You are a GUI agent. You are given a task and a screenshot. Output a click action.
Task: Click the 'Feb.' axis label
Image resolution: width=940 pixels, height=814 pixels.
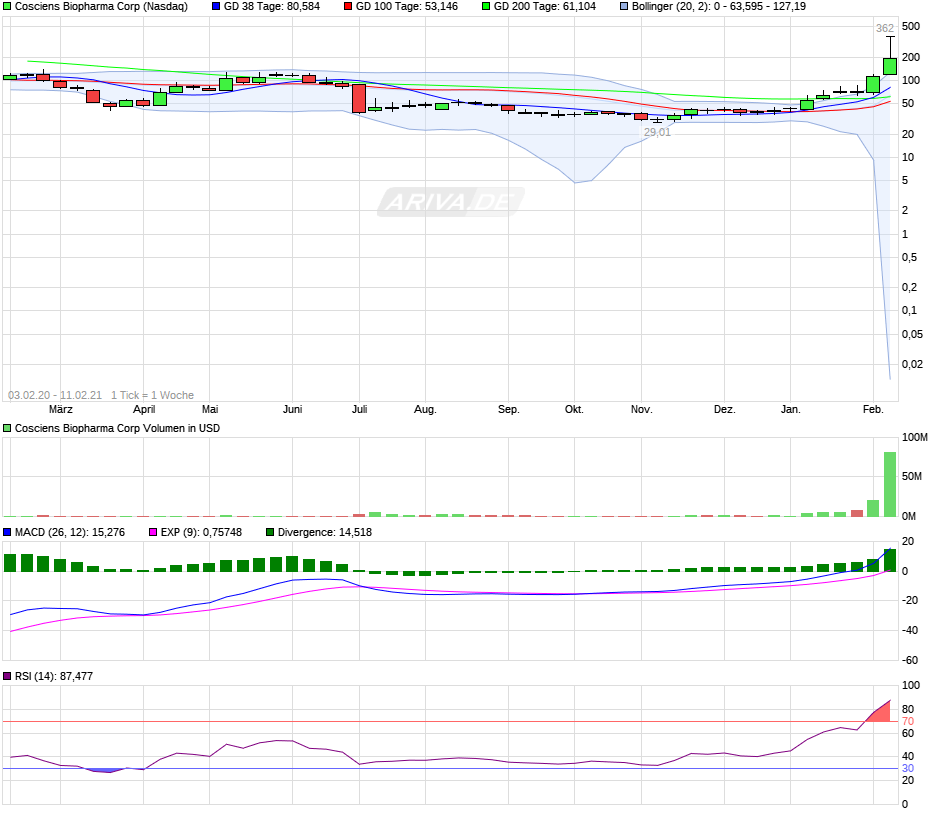873,409
